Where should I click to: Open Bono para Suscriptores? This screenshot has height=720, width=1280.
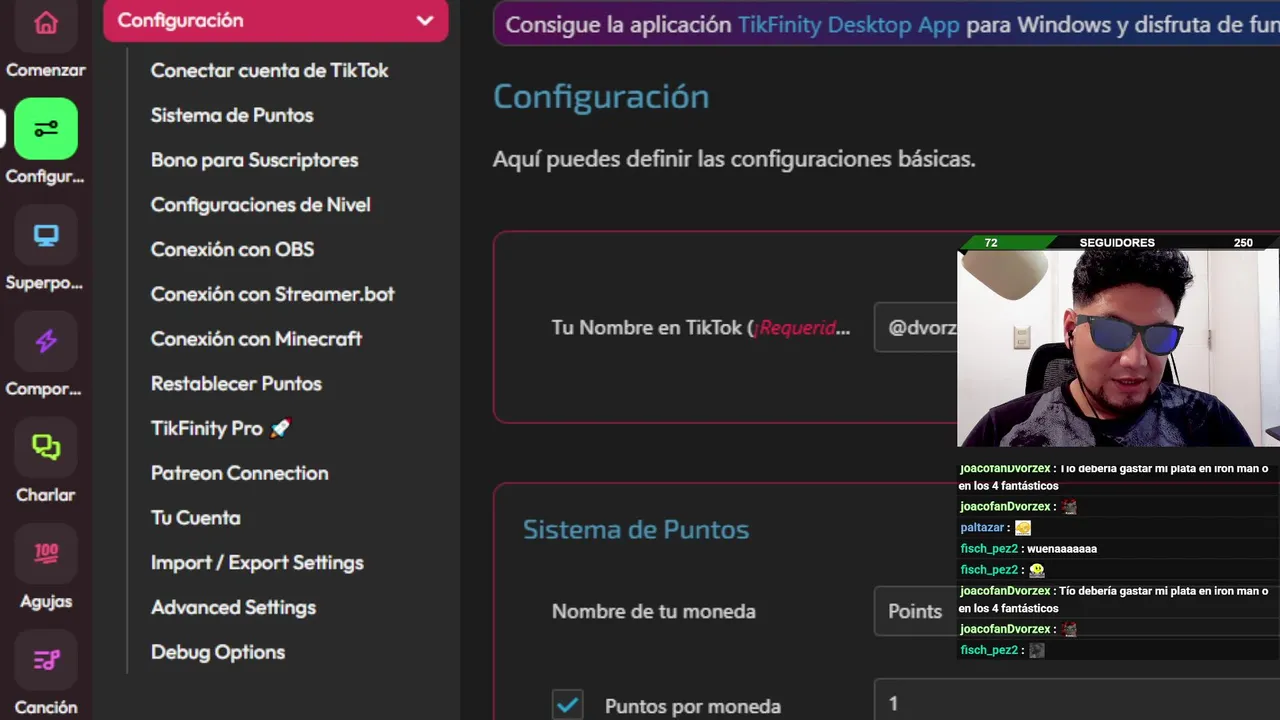(x=254, y=160)
